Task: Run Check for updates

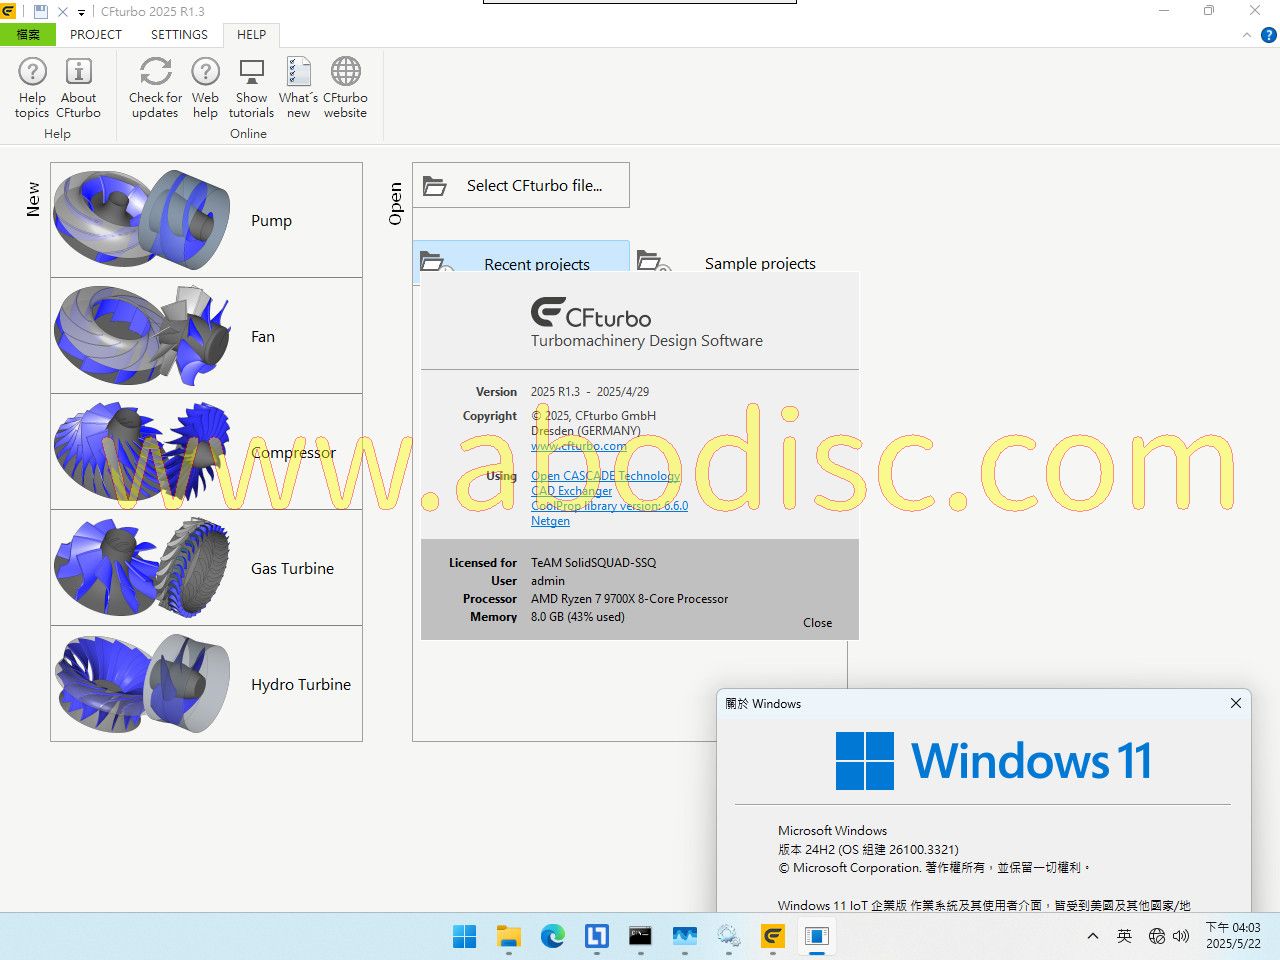Action: (155, 88)
